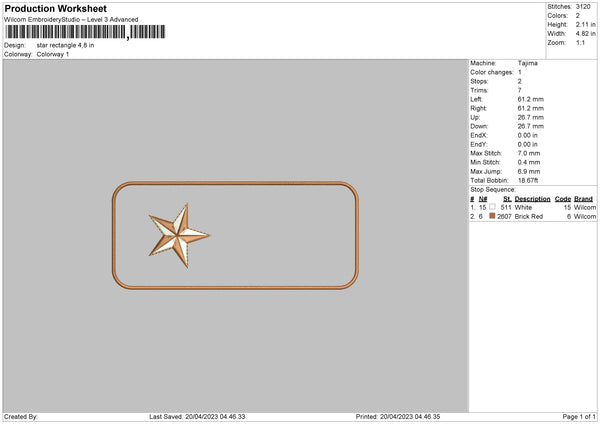Click the Max Jump value 6.9 mm

529,171
